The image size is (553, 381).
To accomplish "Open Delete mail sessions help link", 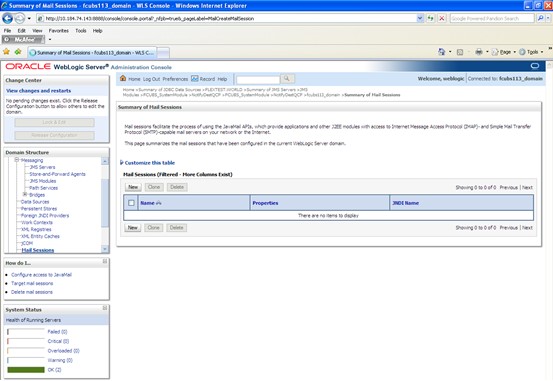I will pos(32,292).
